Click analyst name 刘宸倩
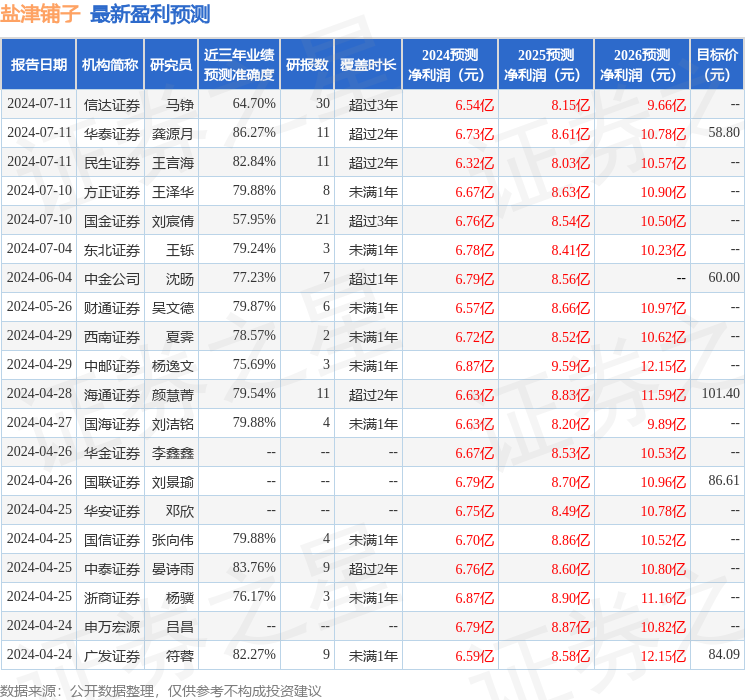The width and height of the screenshot is (745, 700). pyautogui.click(x=172, y=221)
